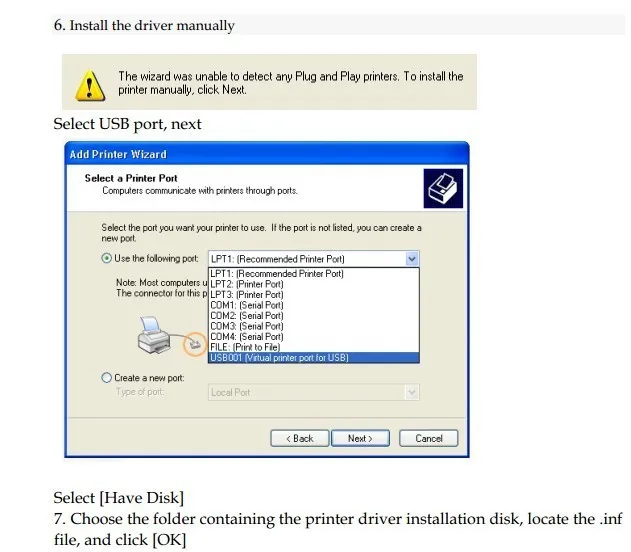
Task: Pick COM3 Serial Port from list
Action: pyautogui.click(x=314, y=326)
